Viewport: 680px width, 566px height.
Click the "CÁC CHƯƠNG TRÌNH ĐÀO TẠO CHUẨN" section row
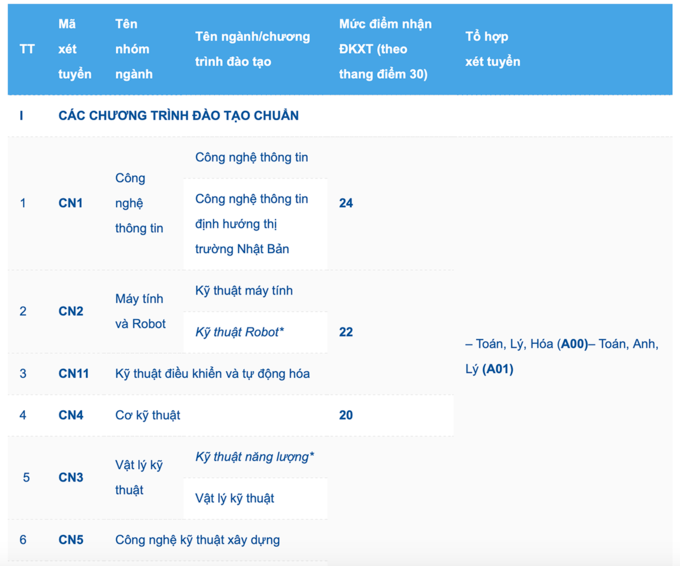(179, 116)
